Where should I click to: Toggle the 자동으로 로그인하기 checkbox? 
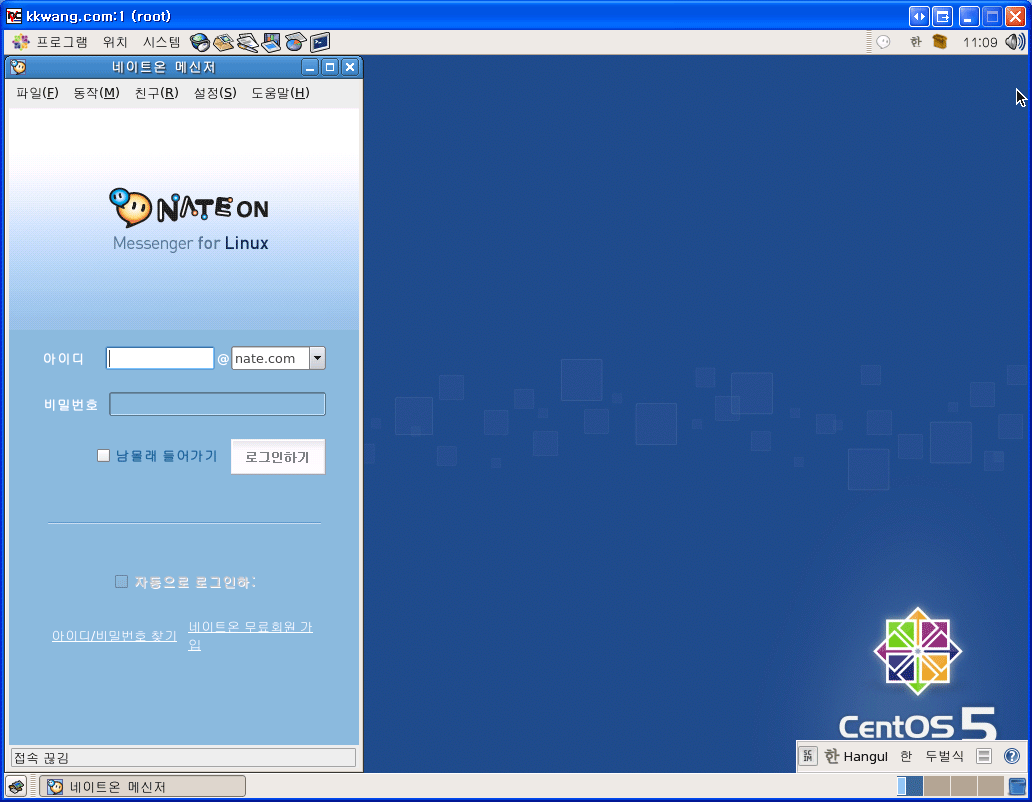click(x=121, y=582)
